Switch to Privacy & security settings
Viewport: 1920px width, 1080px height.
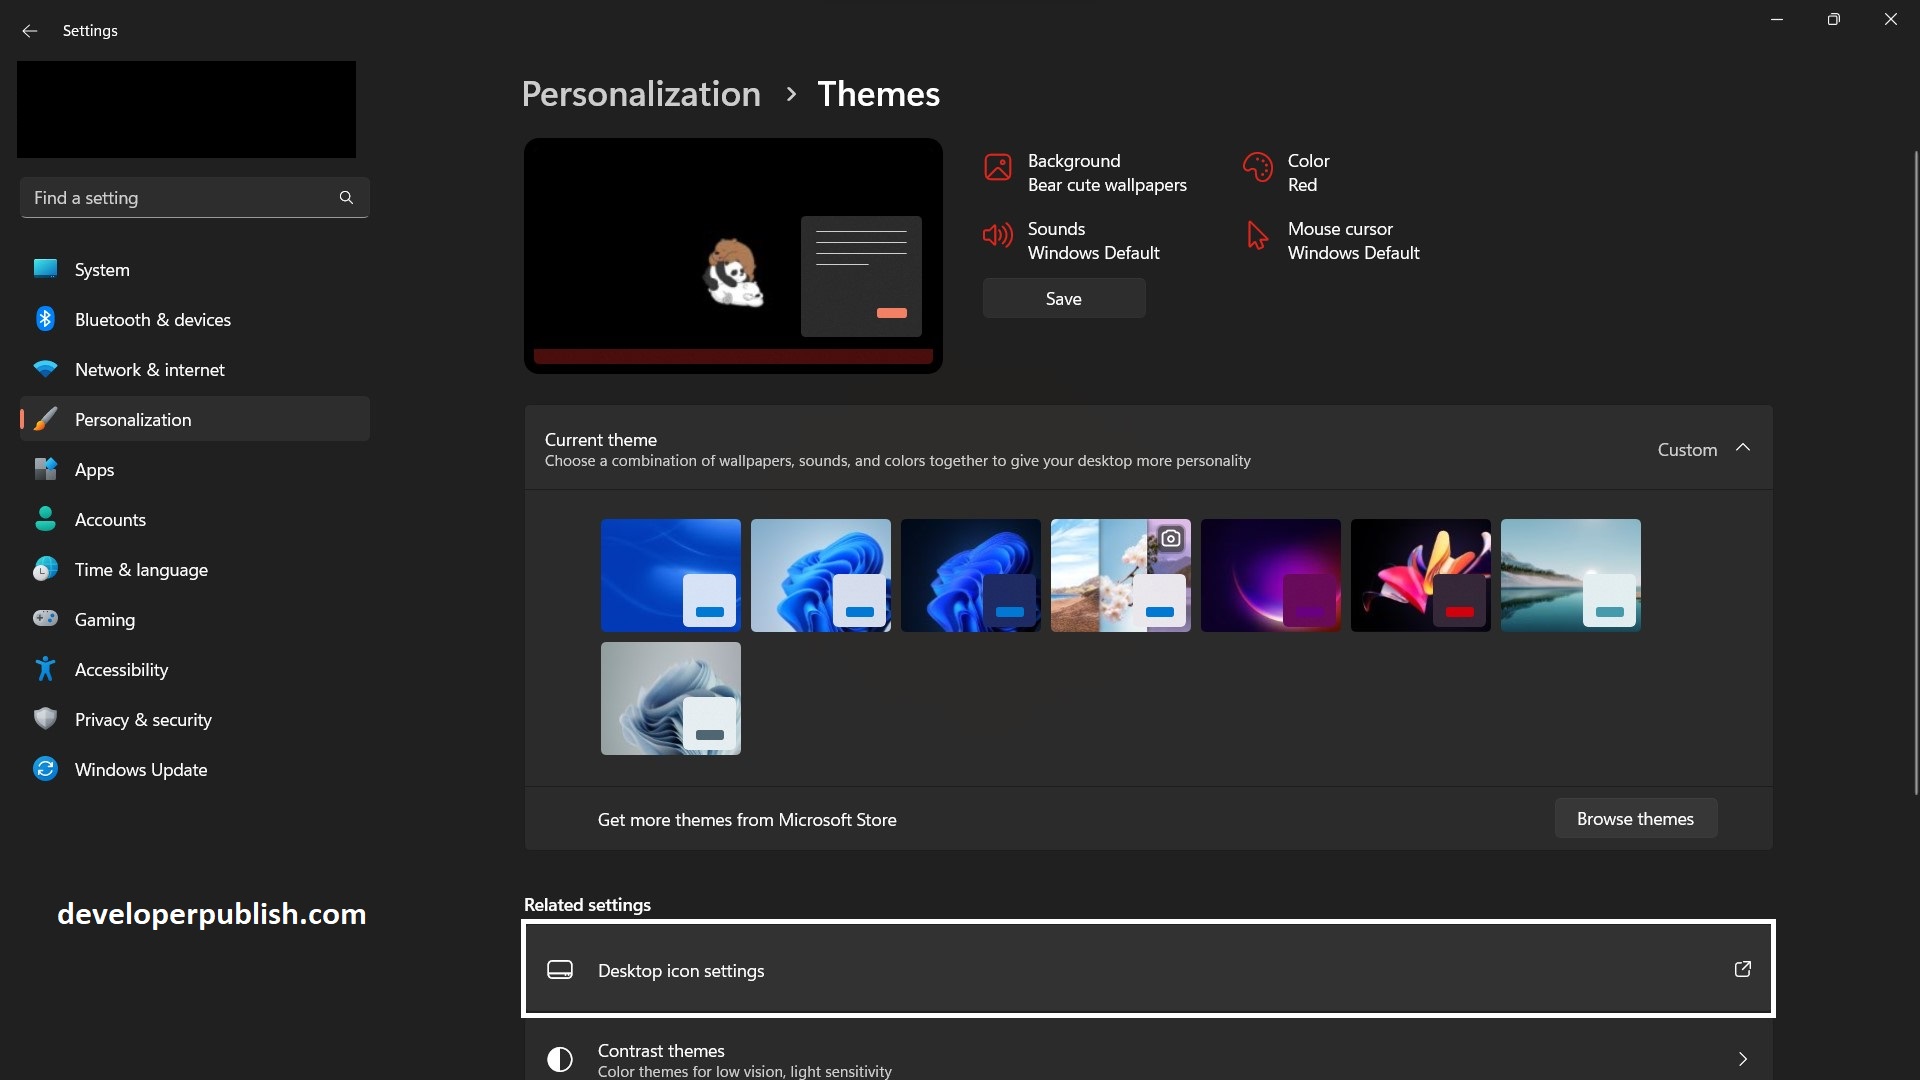[x=143, y=719]
